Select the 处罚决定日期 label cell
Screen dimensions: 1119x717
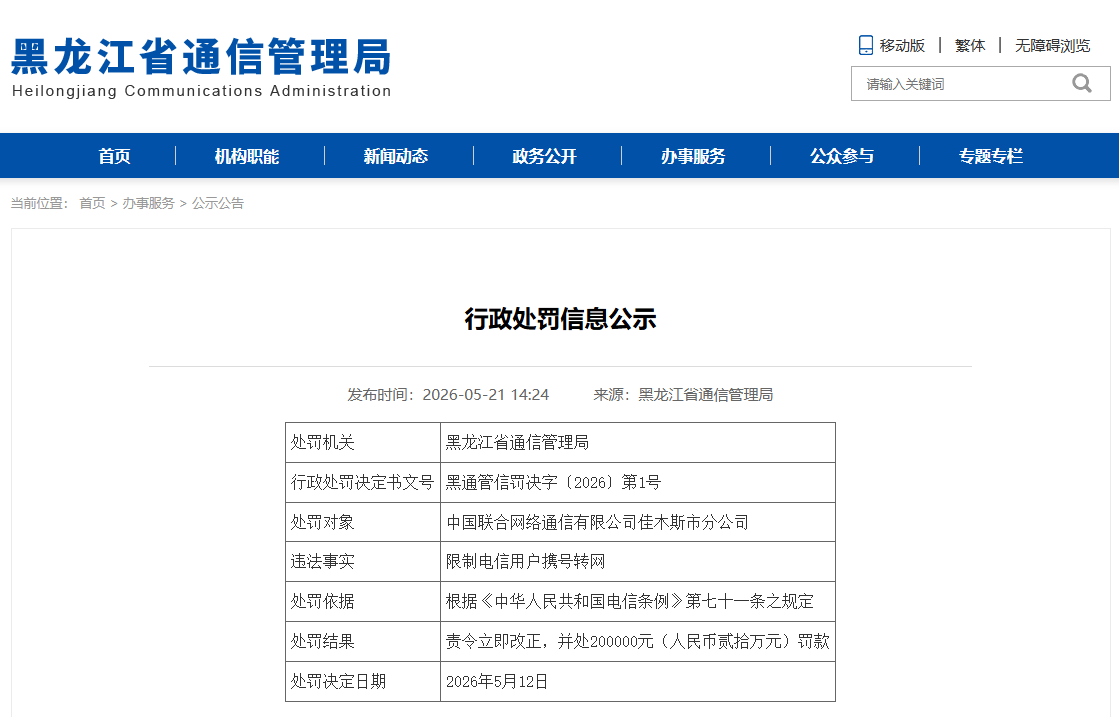pos(363,681)
